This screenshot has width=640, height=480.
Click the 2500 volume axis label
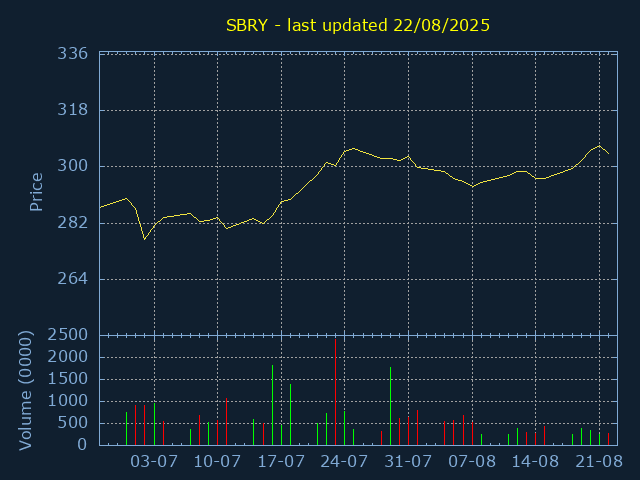(x=68, y=335)
